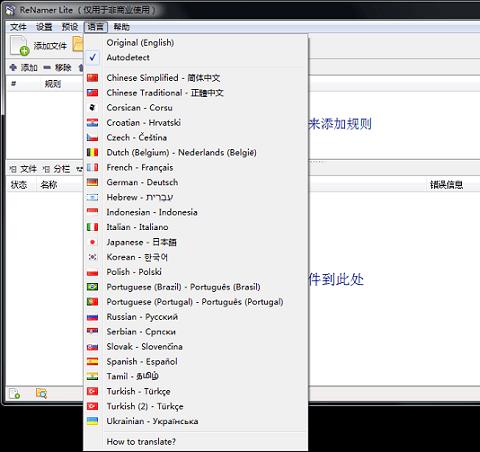Select Croatian - Hrvatski language
This screenshot has width=480, height=452.
196,123
